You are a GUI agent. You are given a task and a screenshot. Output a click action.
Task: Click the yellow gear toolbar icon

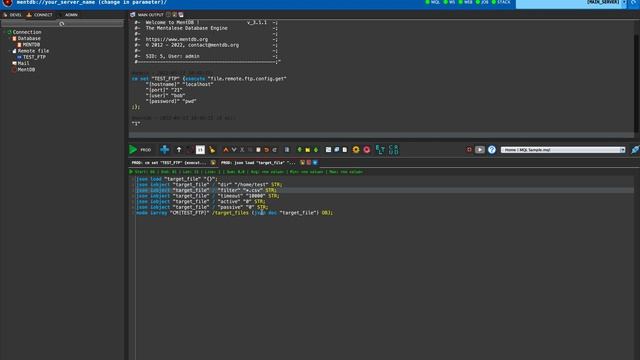[356, 150]
